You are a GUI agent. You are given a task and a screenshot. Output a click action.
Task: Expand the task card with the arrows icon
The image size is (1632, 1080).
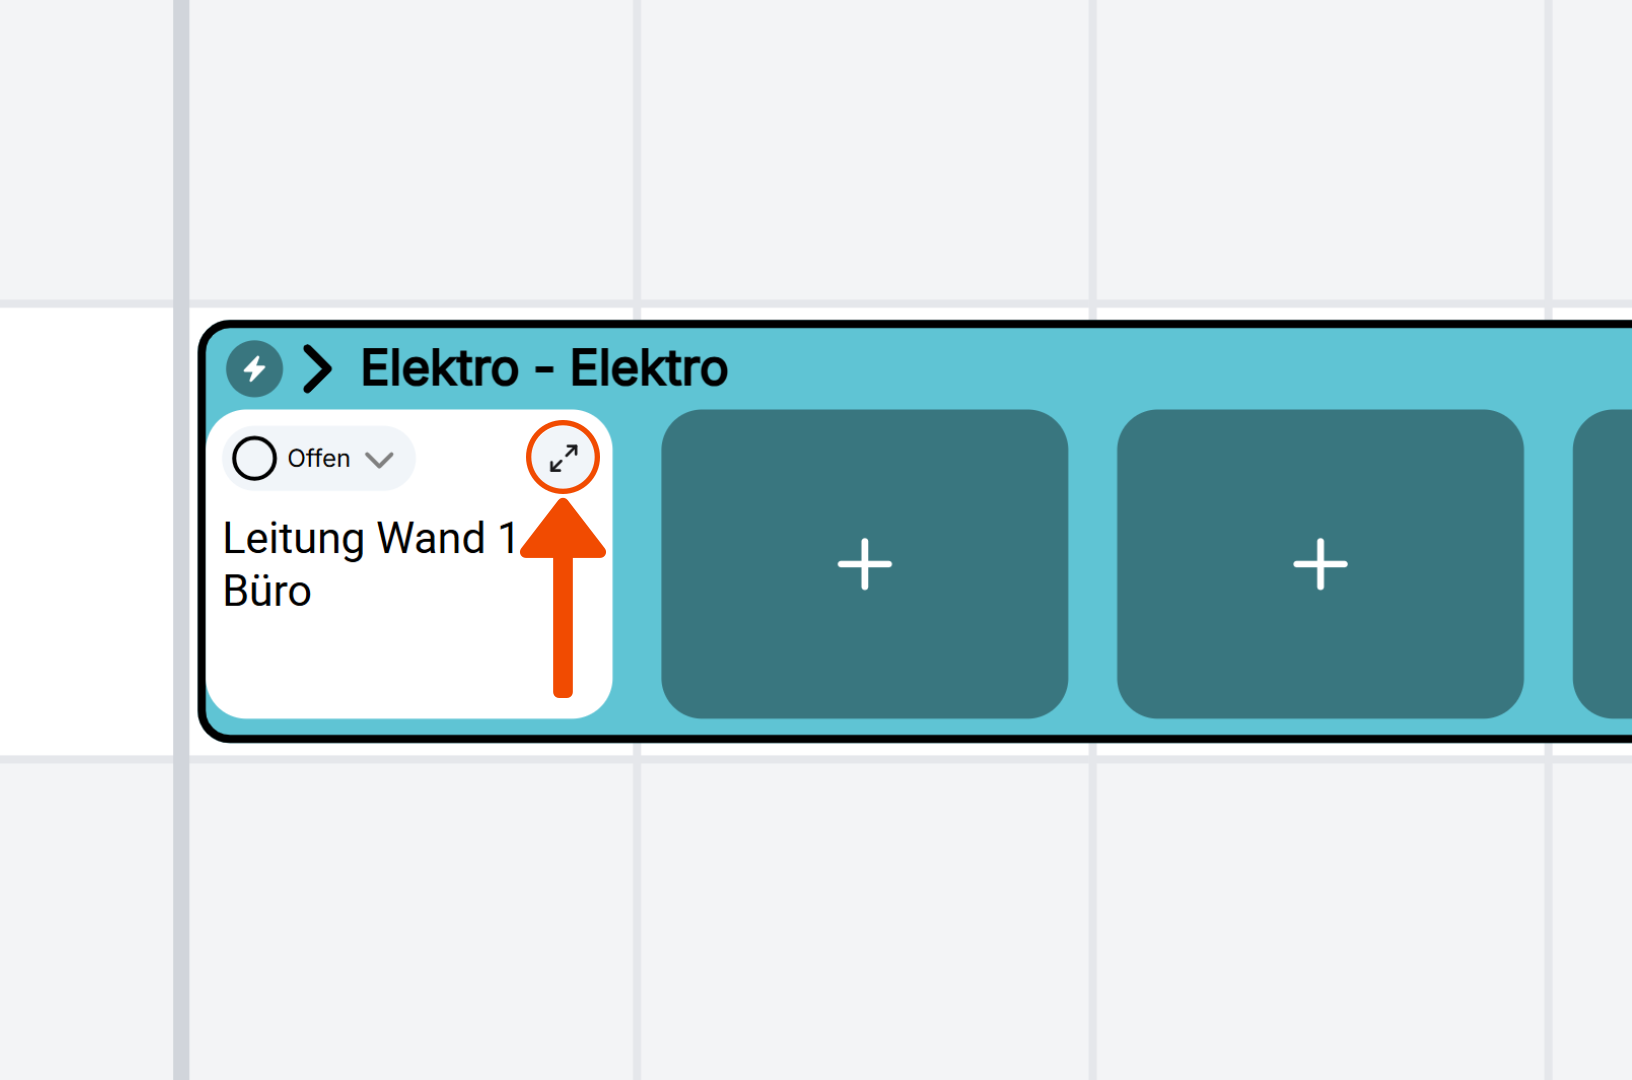pyautogui.click(x=563, y=458)
